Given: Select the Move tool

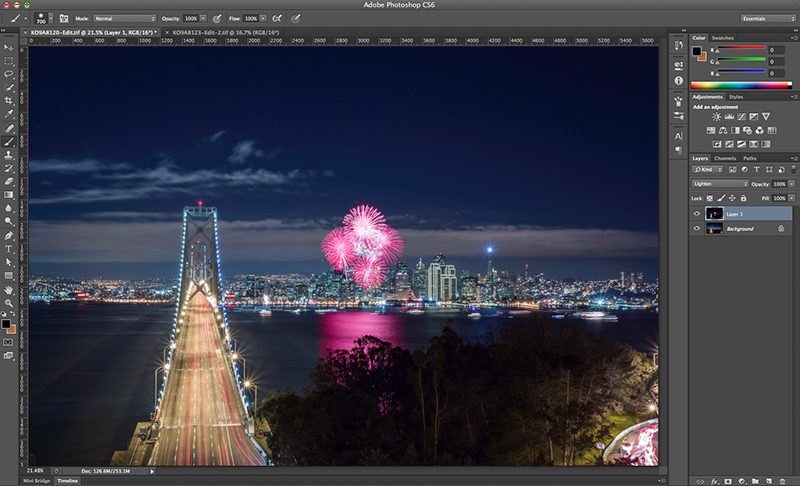Looking at the screenshot, I should [x=9, y=47].
